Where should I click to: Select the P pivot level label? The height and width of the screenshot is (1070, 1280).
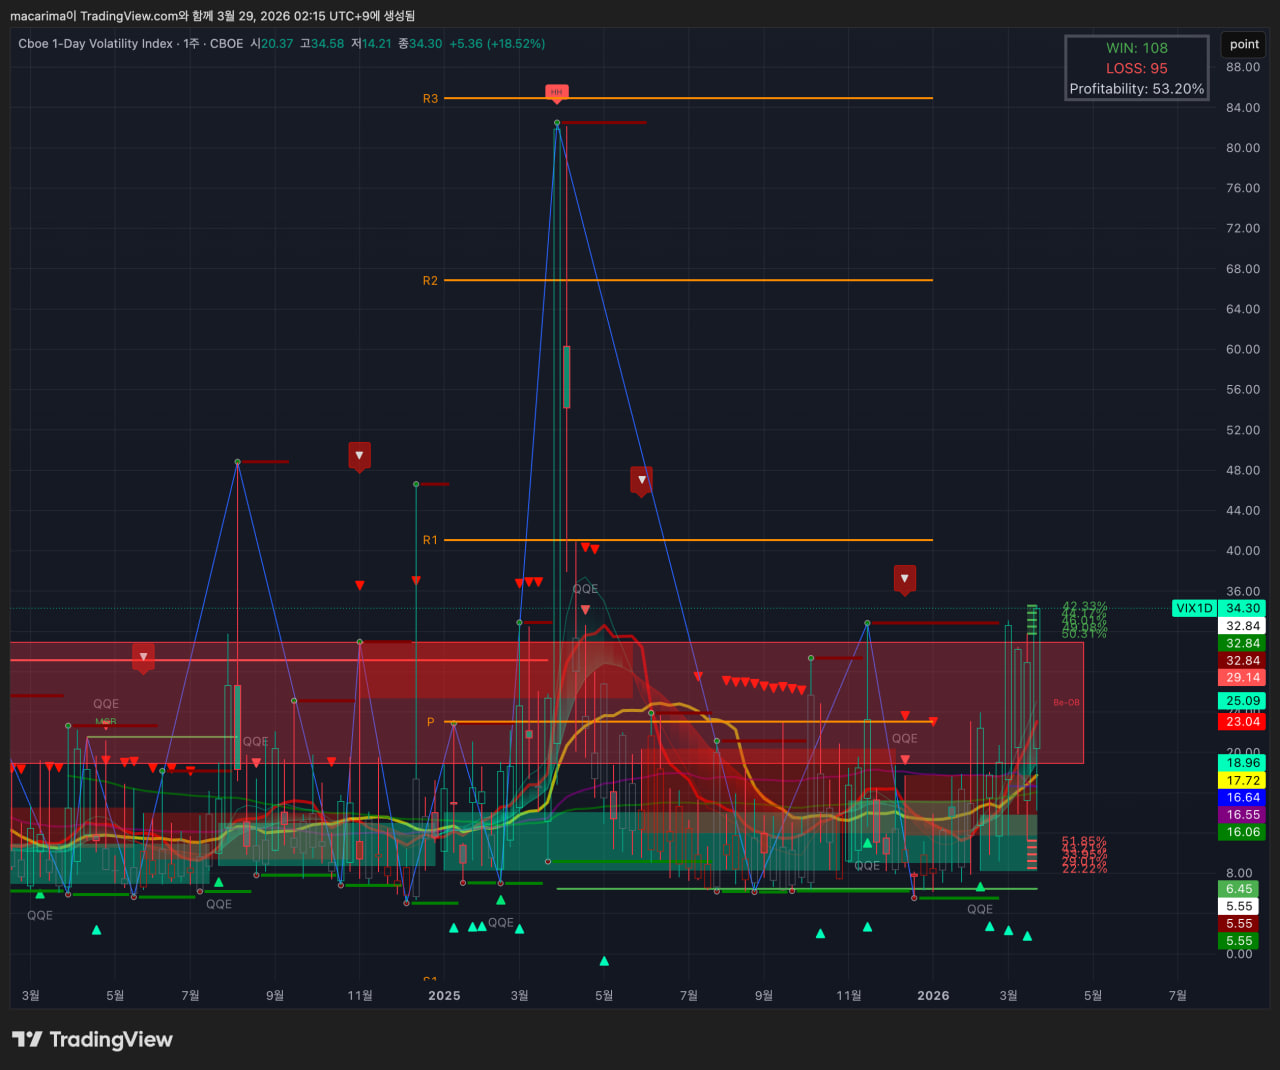(431, 722)
